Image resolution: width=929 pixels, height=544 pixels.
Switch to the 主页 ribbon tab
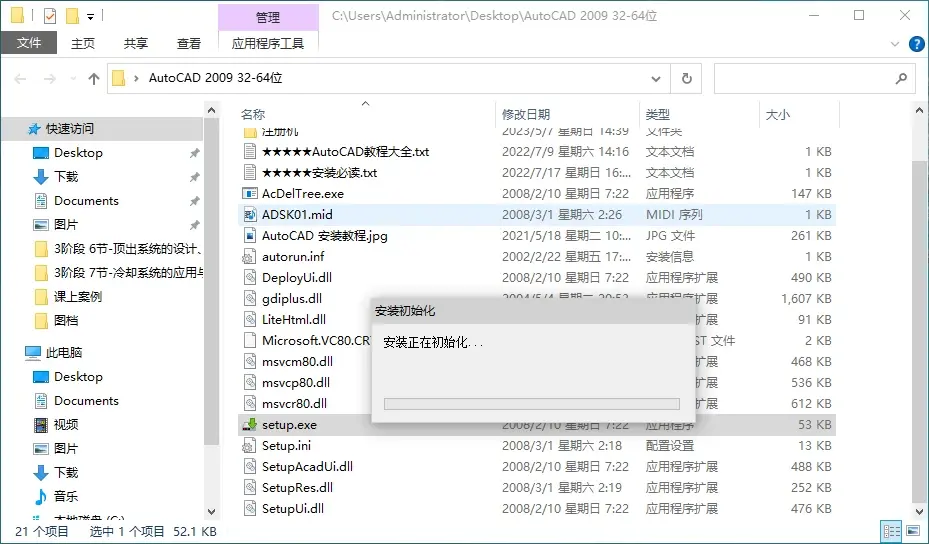click(x=82, y=43)
